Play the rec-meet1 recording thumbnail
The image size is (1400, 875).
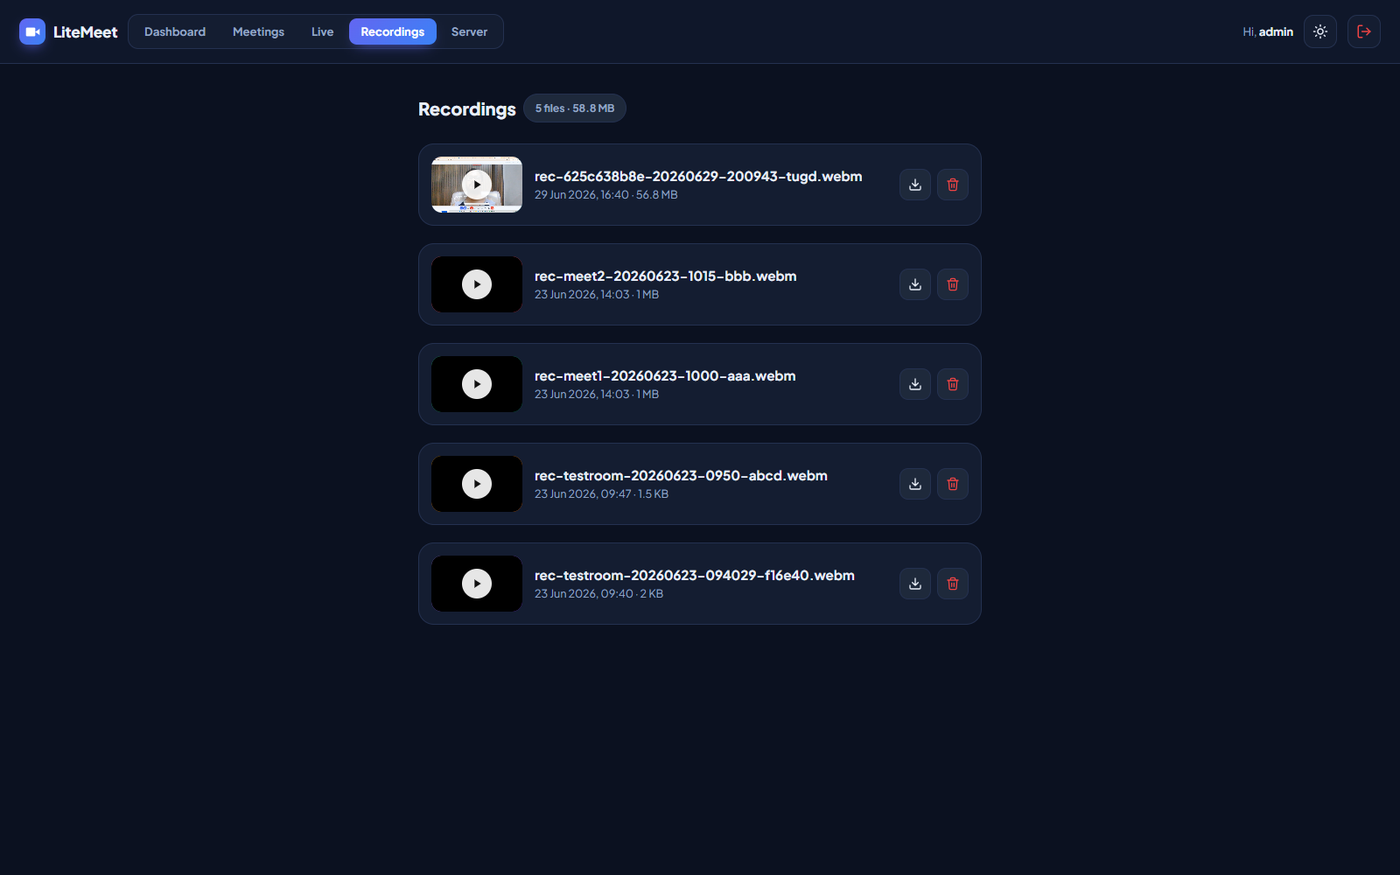pos(477,384)
